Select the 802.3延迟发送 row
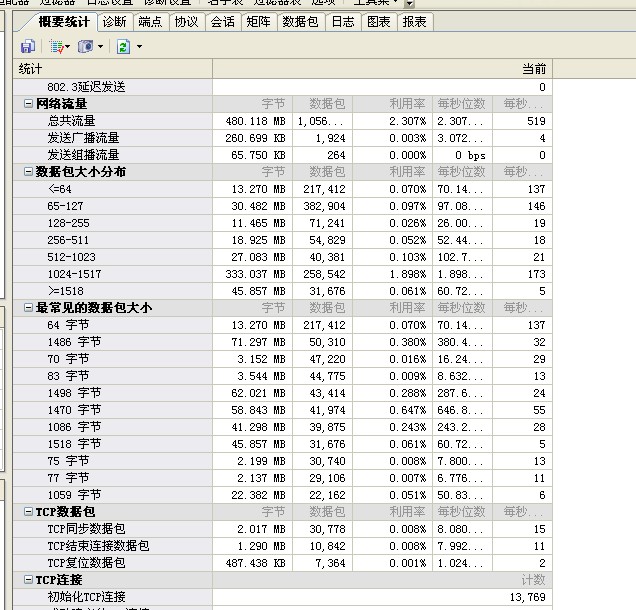The image size is (636, 610). pos(282,87)
